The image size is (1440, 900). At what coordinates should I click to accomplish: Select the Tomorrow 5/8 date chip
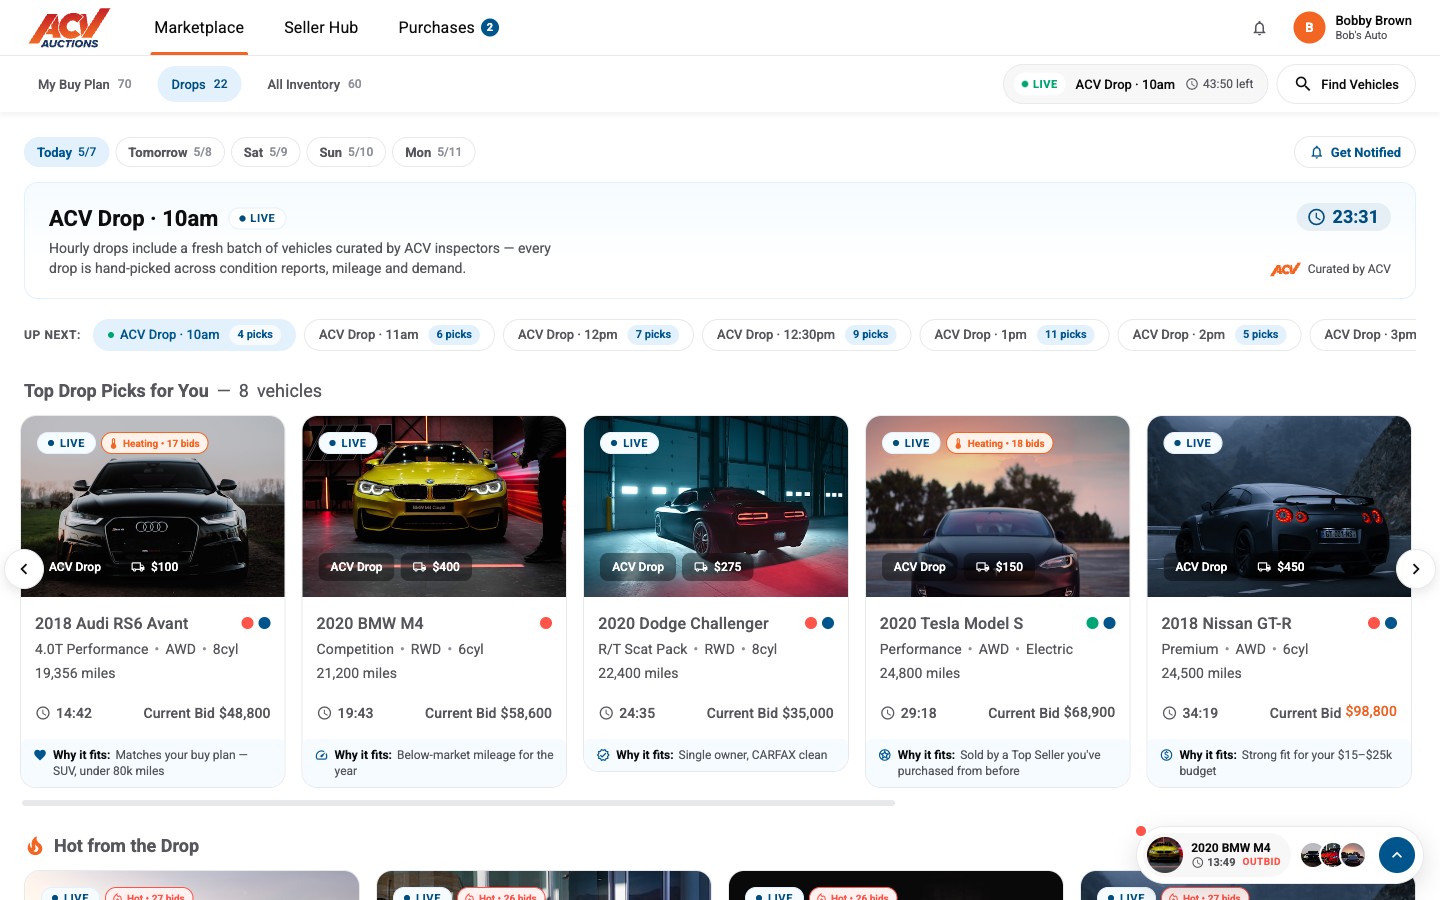pos(170,152)
